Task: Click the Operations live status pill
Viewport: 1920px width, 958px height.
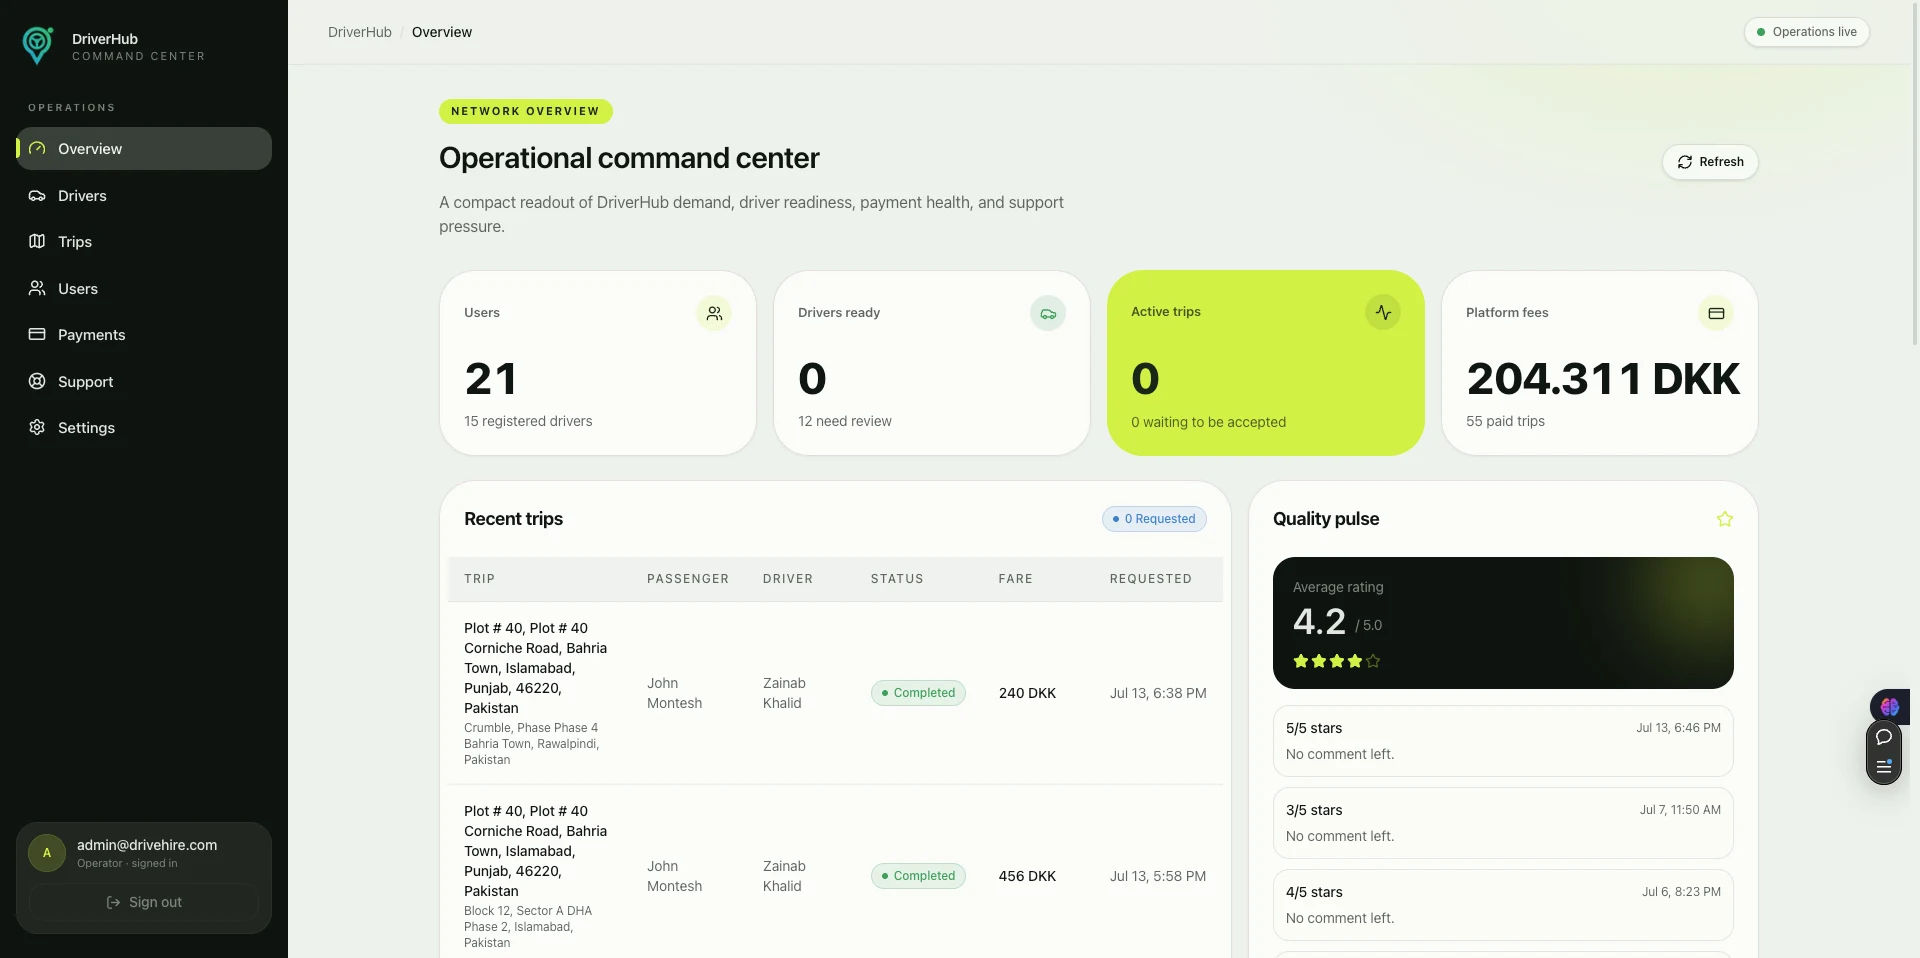Action: tap(1806, 32)
